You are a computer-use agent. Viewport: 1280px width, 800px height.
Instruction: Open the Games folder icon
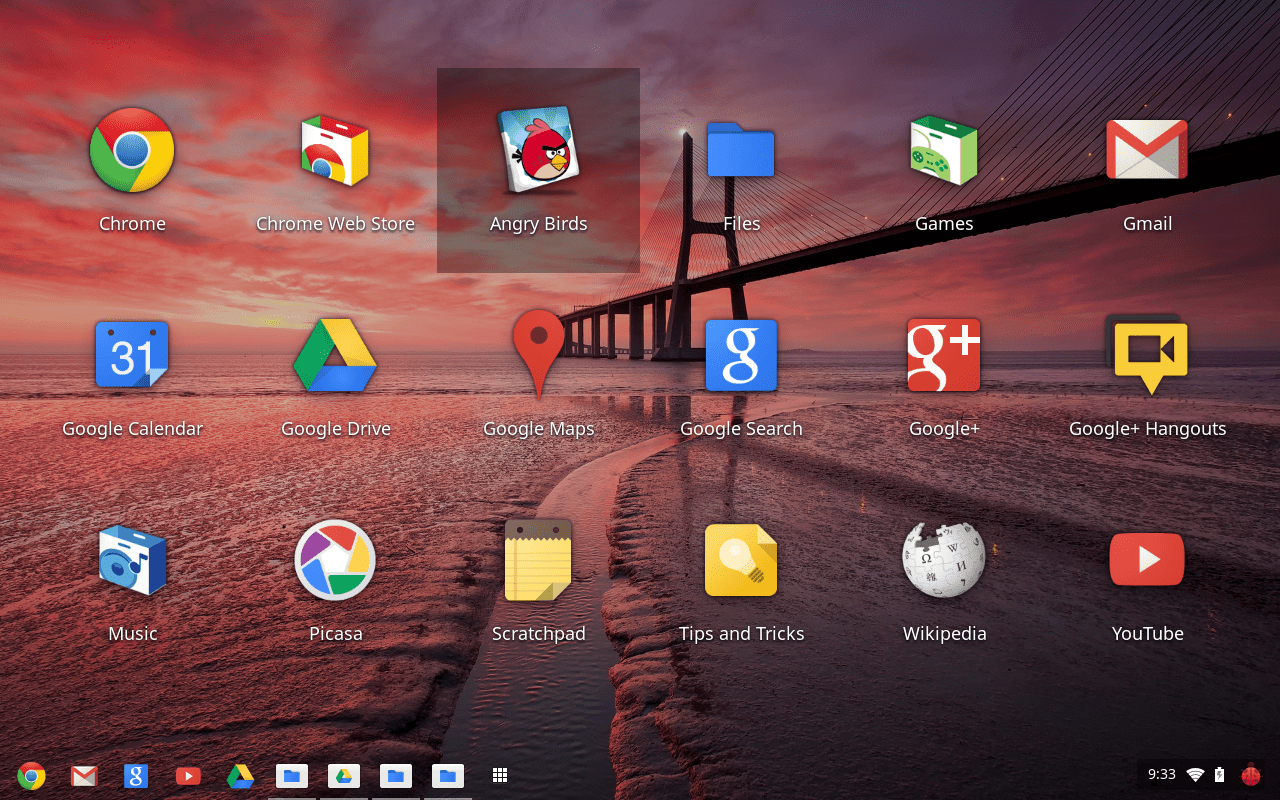[943, 150]
